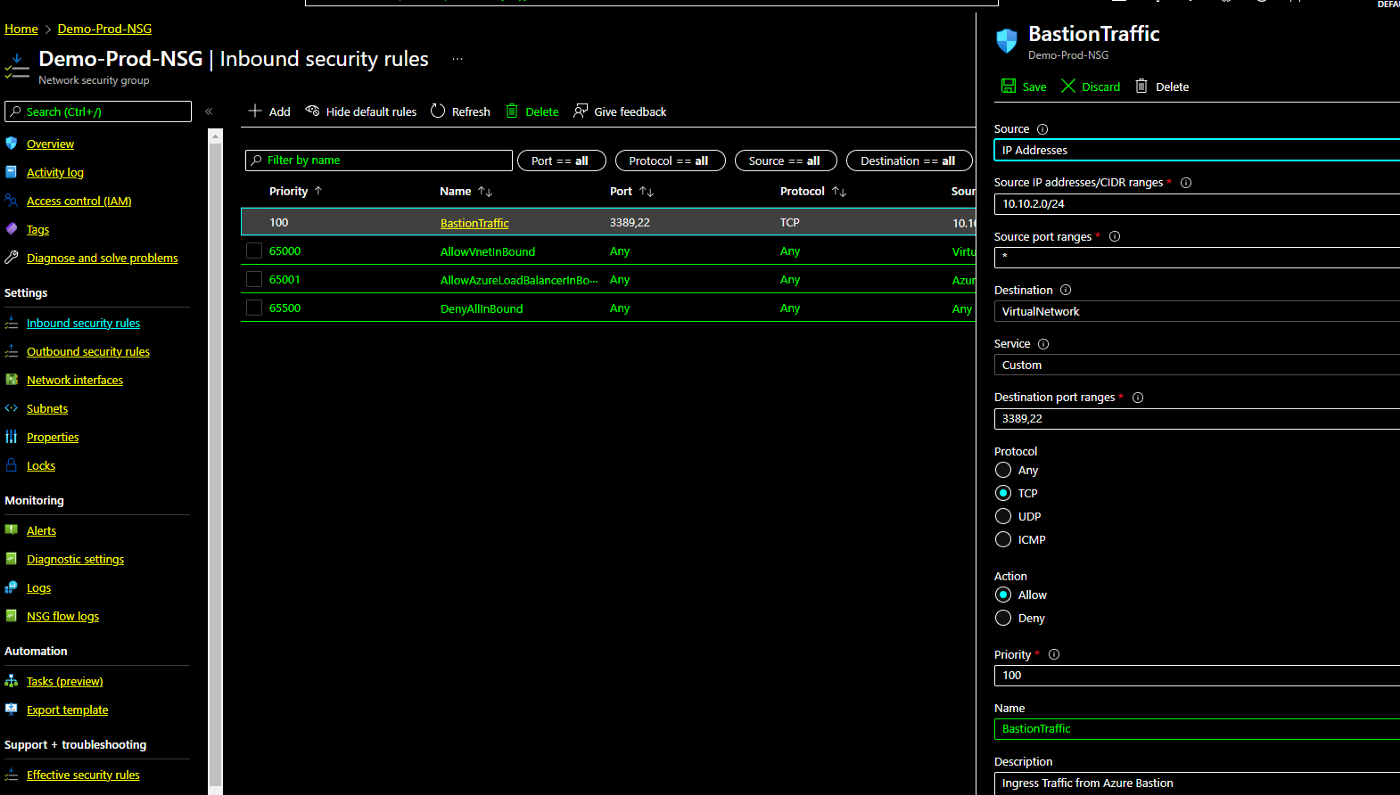Click the Add button in toolbar
Viewport: 1400px width, 795px height.
[269, 111]
